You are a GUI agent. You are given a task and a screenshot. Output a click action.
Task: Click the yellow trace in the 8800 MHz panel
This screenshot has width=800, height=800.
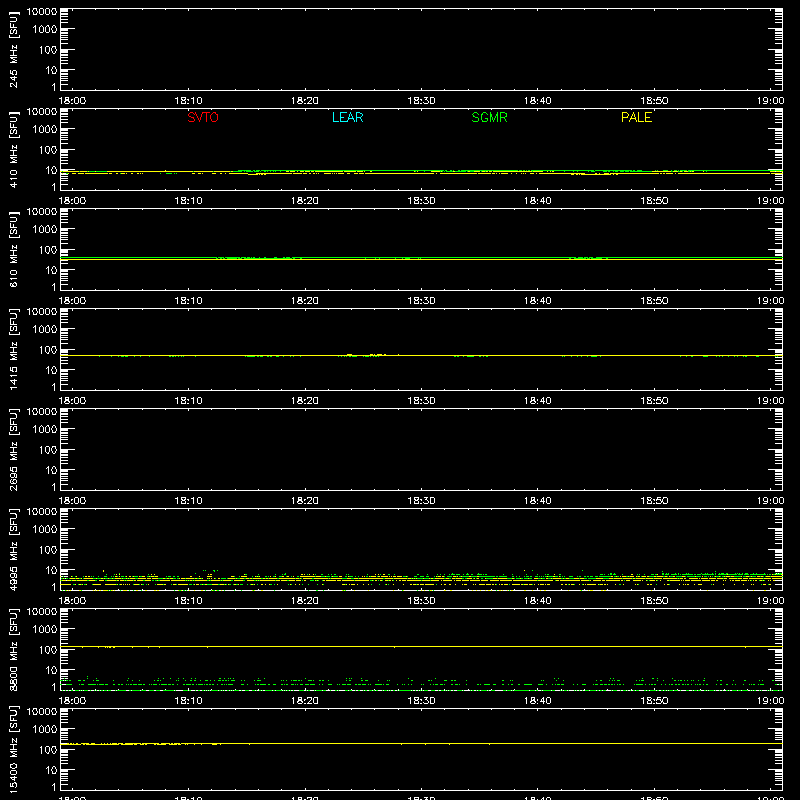point(421,646)
